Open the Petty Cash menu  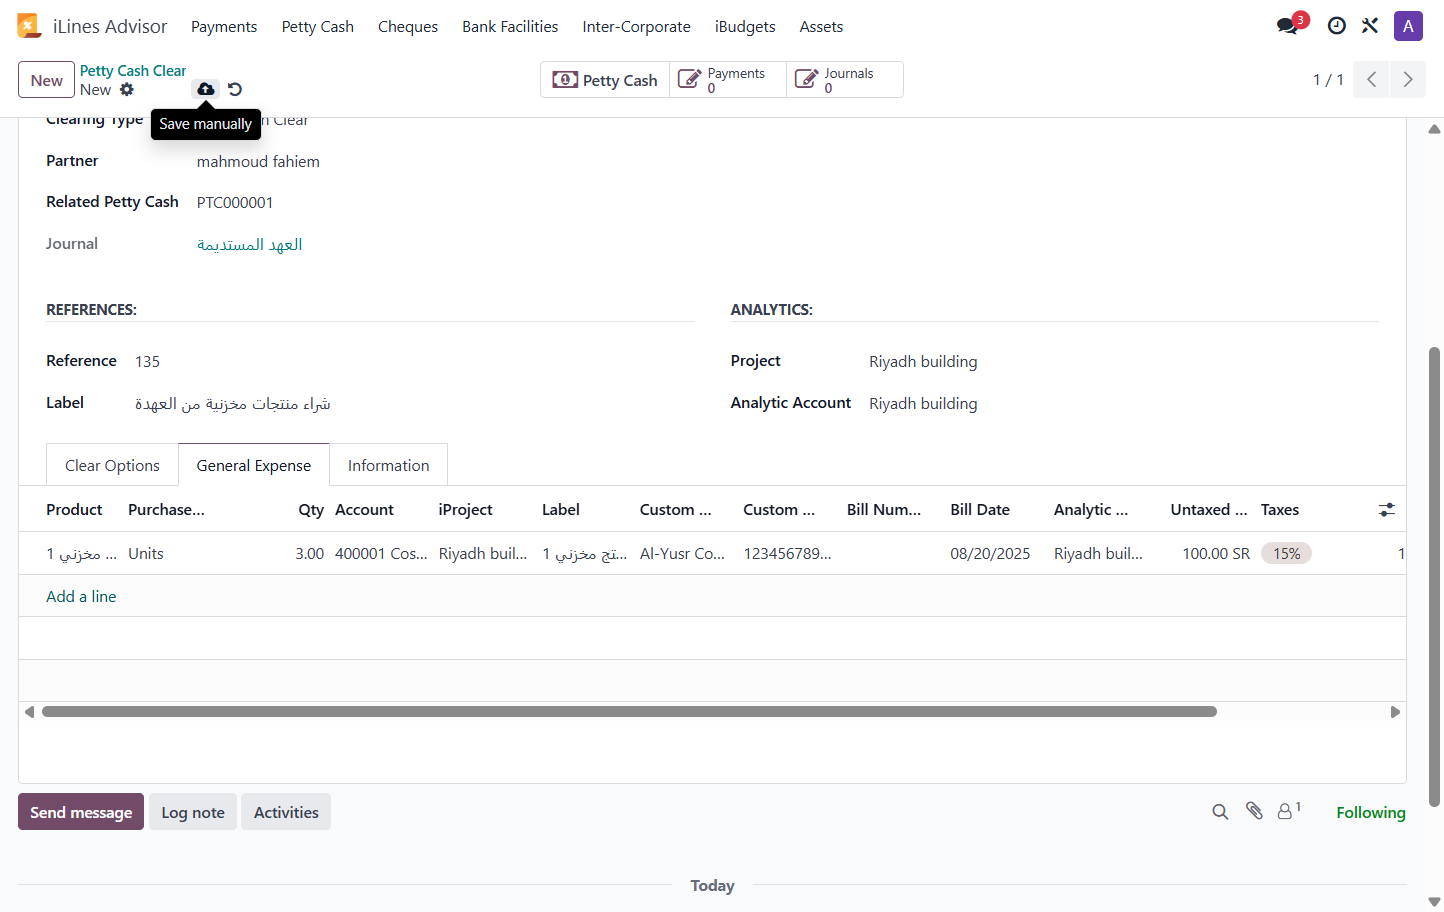[318, 27]
